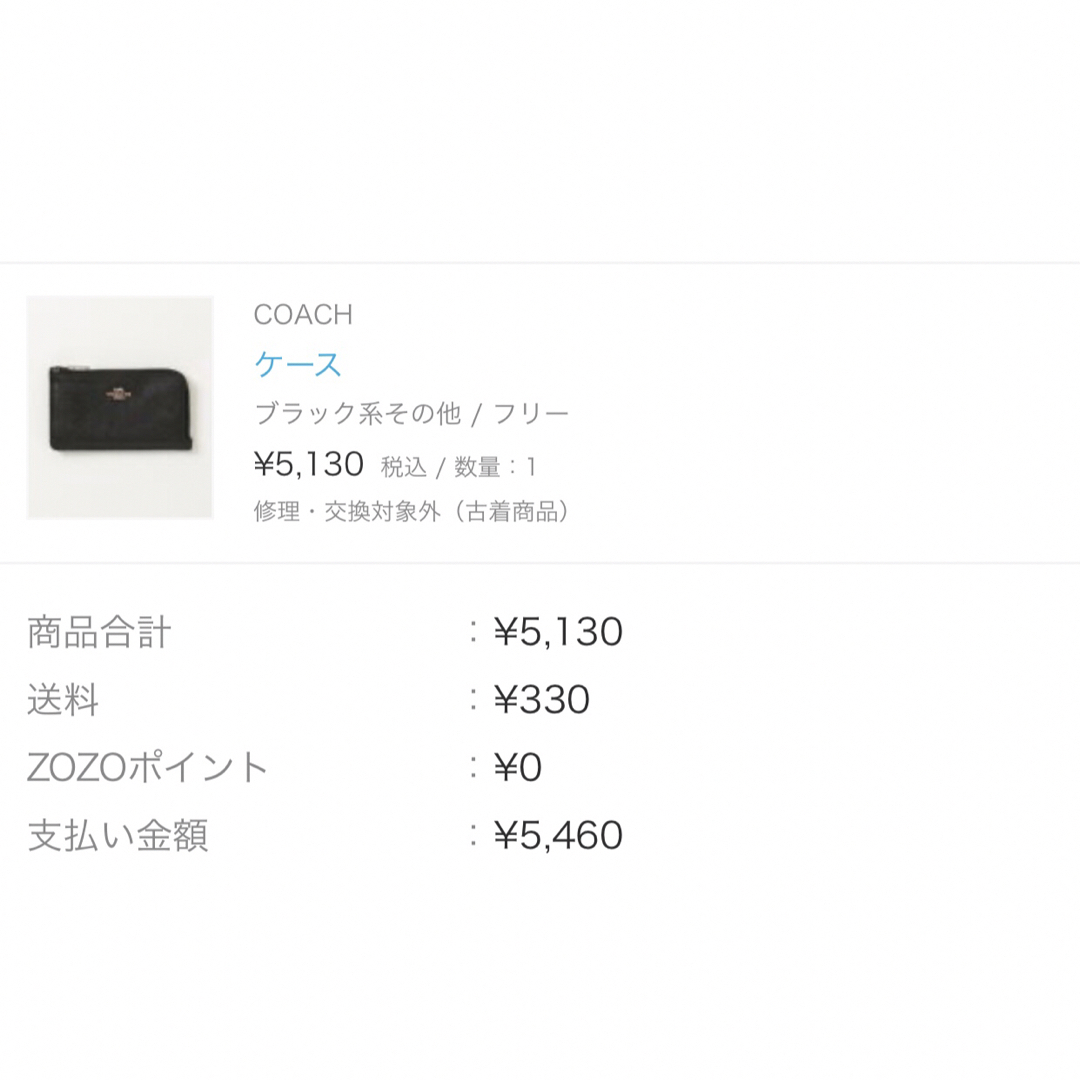Screen dimensions: 1080x1080
Task: Click the ¥5,130 item price beside 税込
Action: coord(309,464)
